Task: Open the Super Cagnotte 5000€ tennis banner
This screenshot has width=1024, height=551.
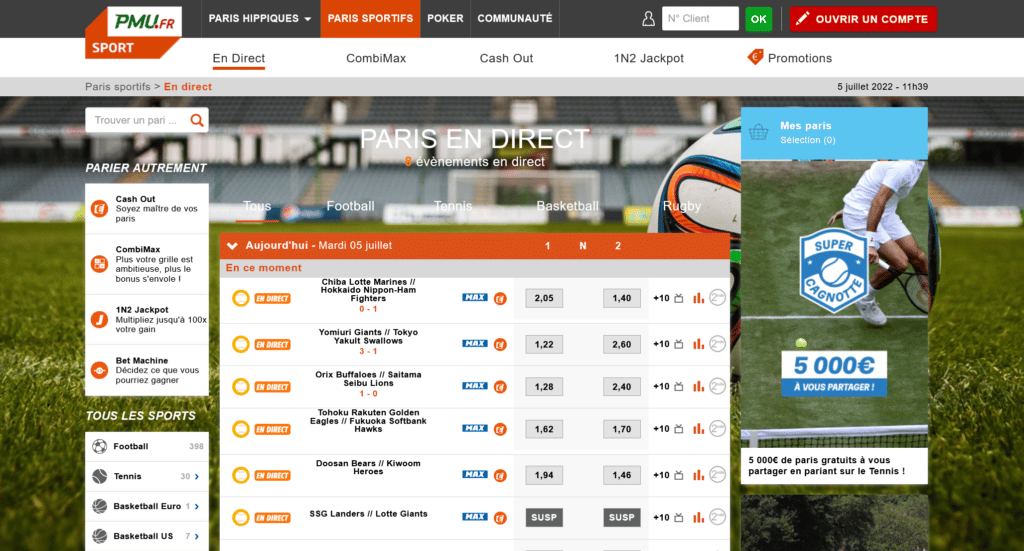Action: [834, 321]
